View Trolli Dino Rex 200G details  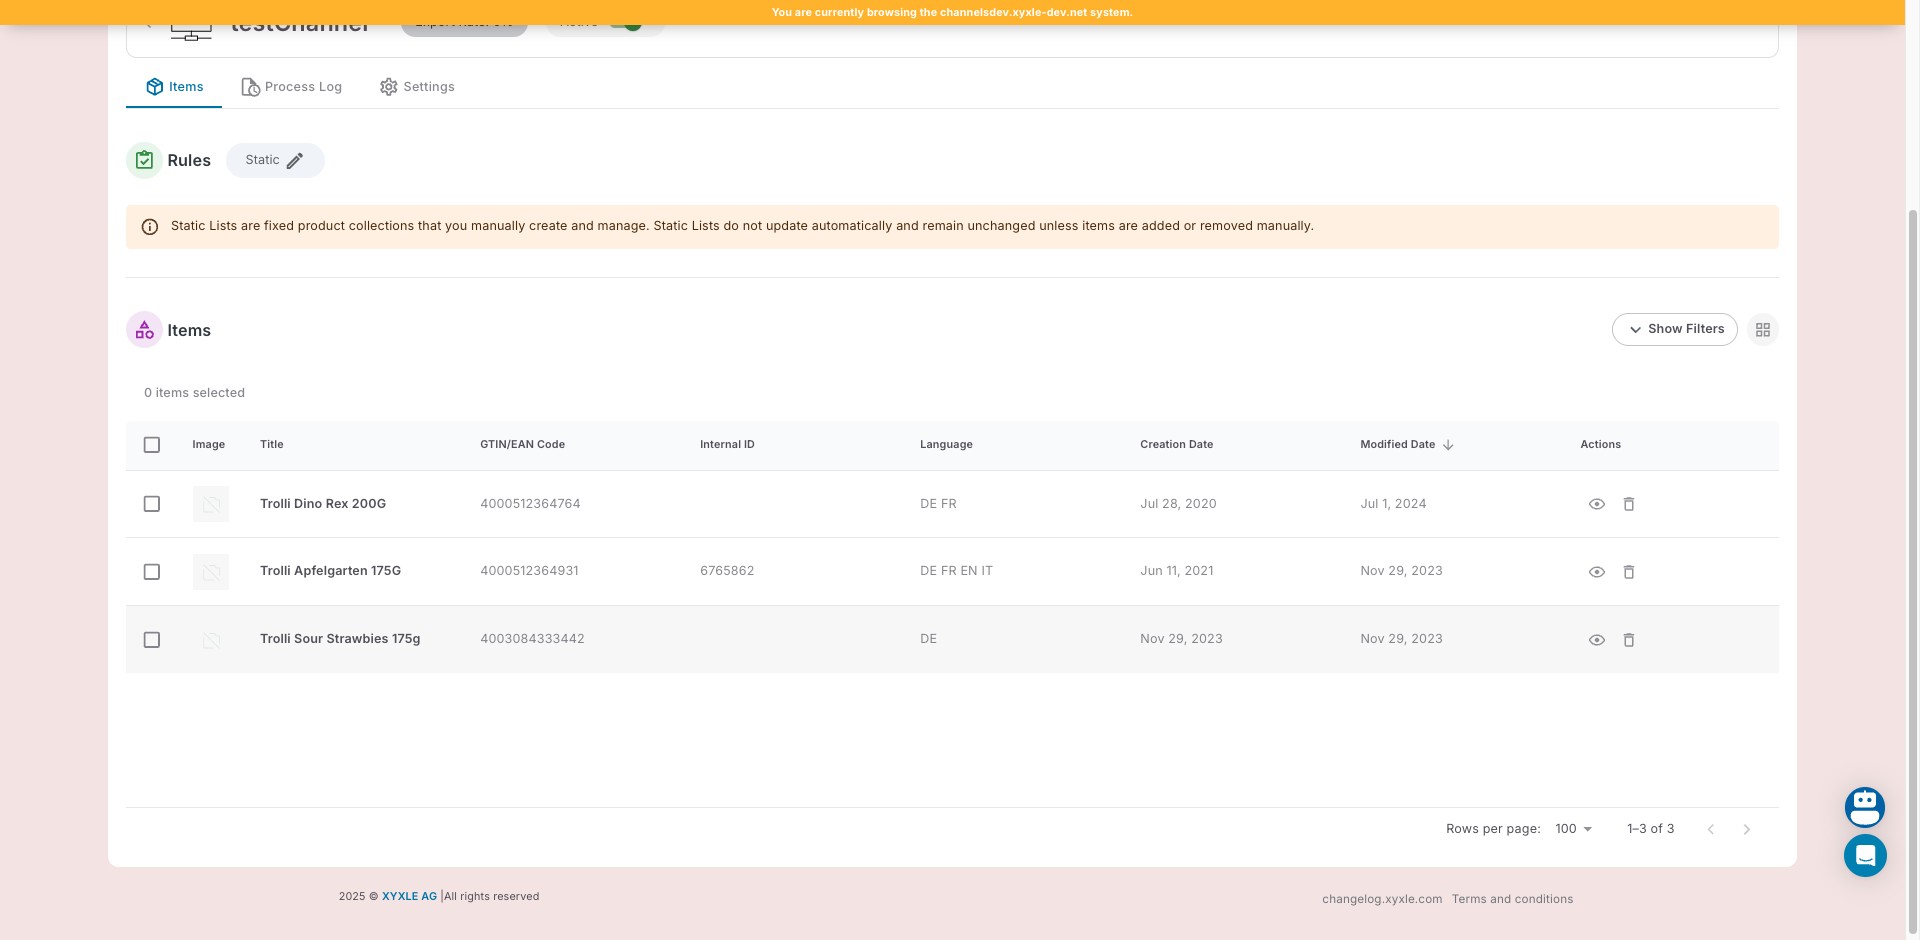pyautogui.click(x=1596, y=504)
